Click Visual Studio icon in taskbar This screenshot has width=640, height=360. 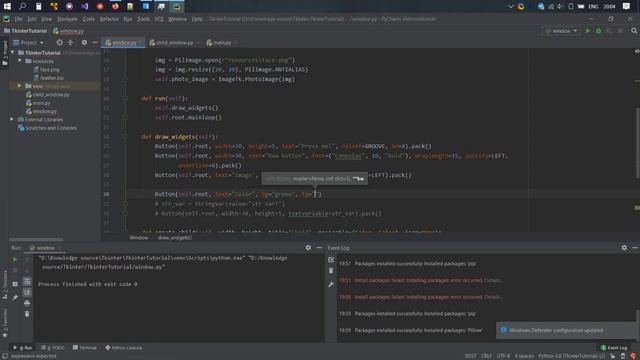[x=84, y=6]
